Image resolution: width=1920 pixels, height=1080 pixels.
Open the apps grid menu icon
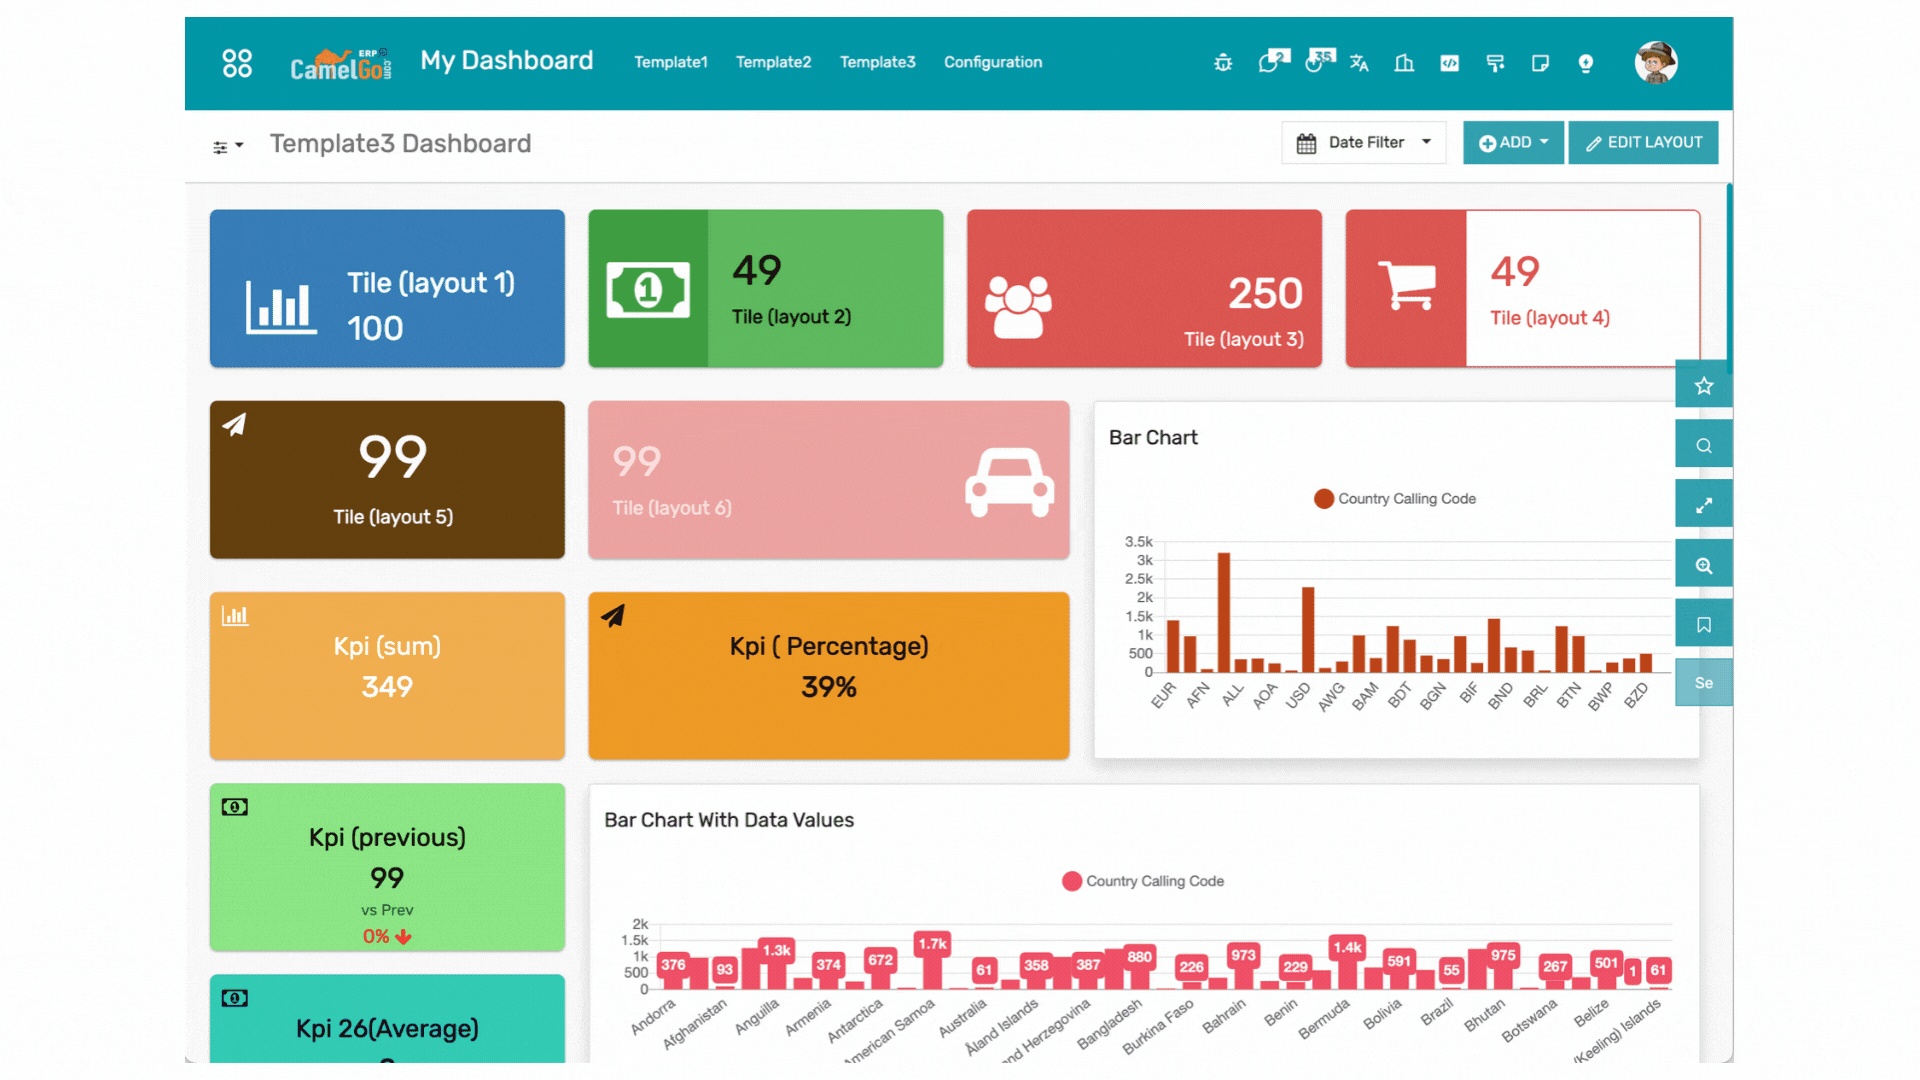pos(237,63)
